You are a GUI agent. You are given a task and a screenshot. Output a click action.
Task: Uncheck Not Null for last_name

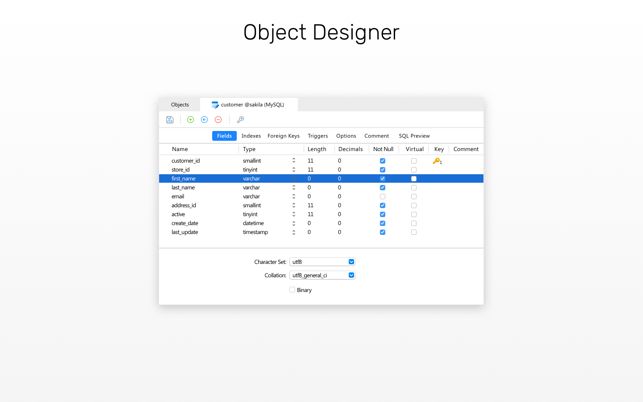click(x=383, y=188)
